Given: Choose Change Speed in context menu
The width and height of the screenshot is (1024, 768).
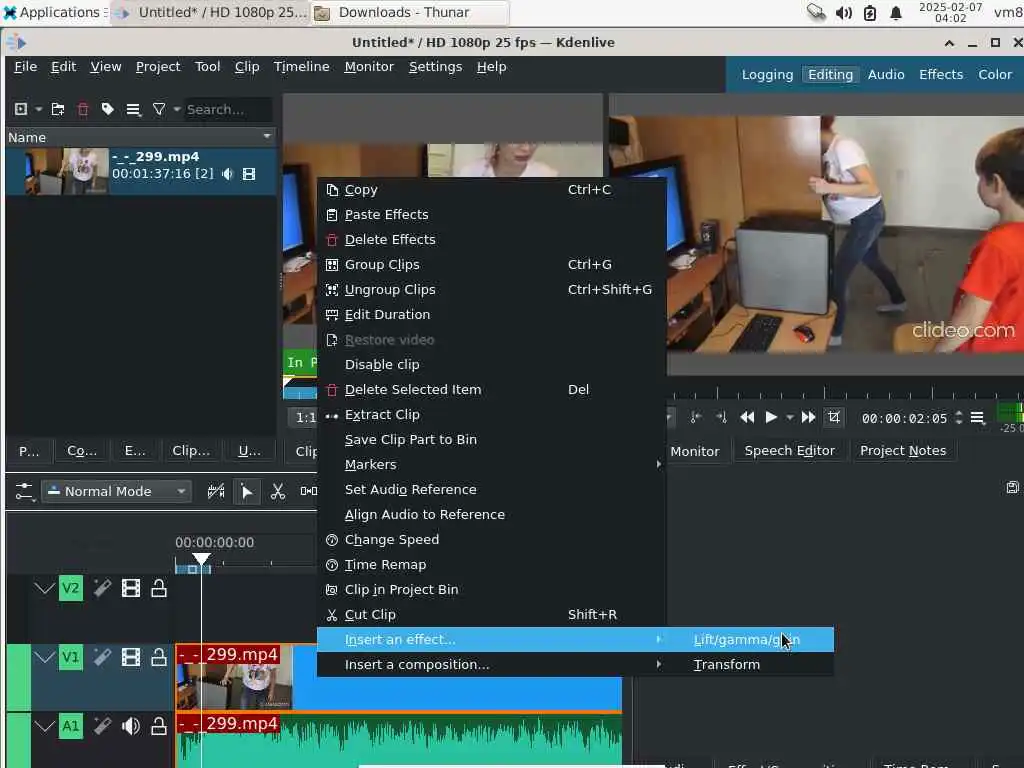Looking at the screenshot, I should [x=491, y=539].
